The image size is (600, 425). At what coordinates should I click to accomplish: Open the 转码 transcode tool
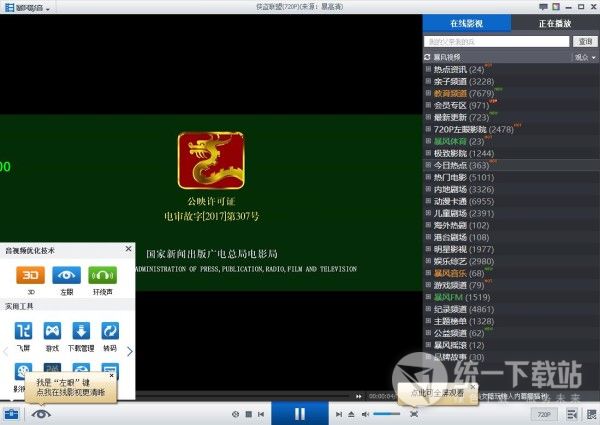(110, 331)
